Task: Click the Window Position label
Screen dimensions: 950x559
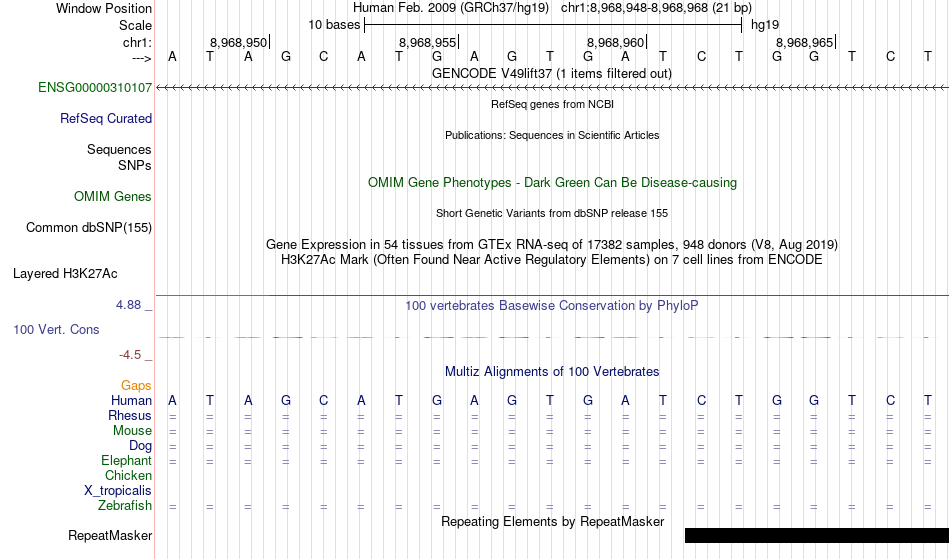Action: (104, 8)
